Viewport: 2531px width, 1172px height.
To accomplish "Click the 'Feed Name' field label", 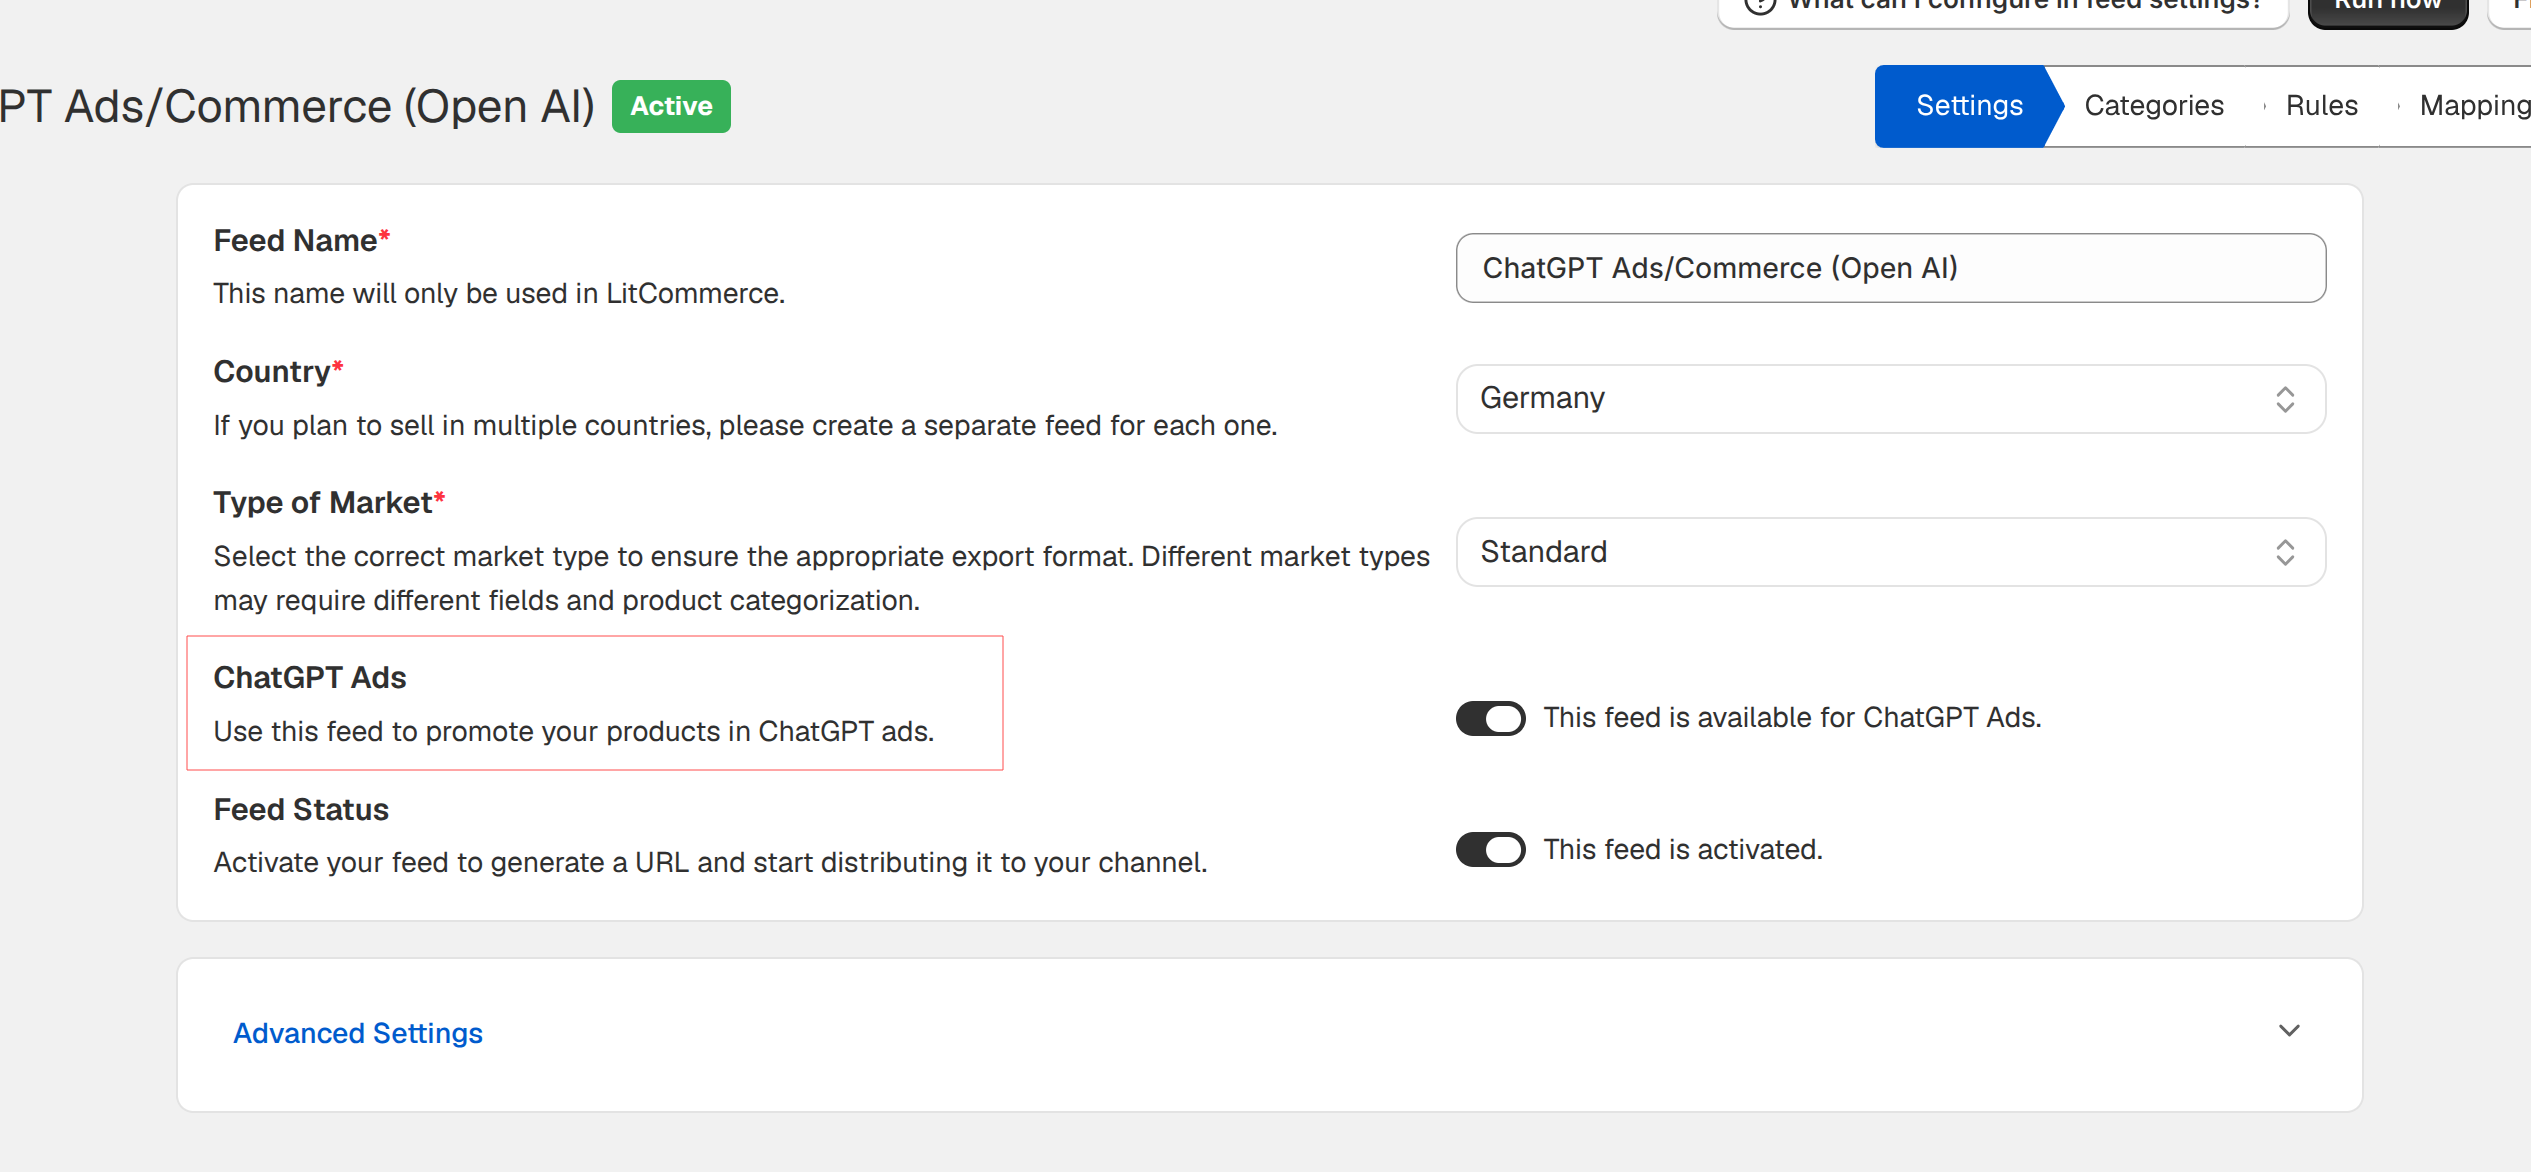I will (295, 241).
